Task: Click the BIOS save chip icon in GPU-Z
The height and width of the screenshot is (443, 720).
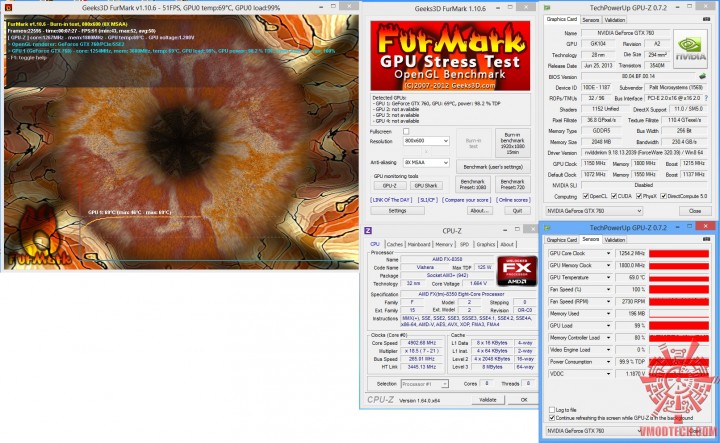Action: point(702,77)
